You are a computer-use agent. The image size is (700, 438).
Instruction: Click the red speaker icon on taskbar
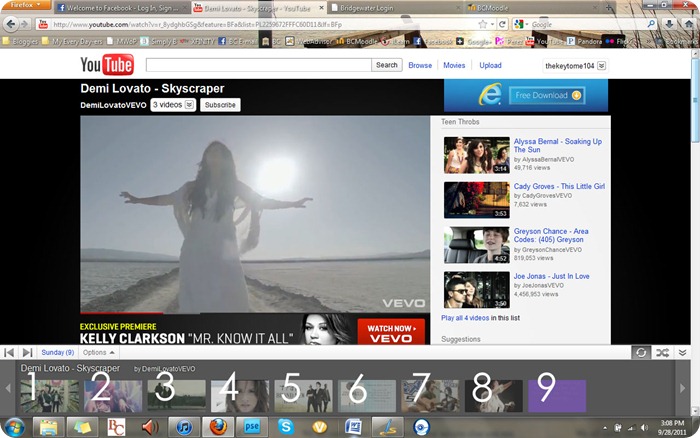[x=150, y=427]
